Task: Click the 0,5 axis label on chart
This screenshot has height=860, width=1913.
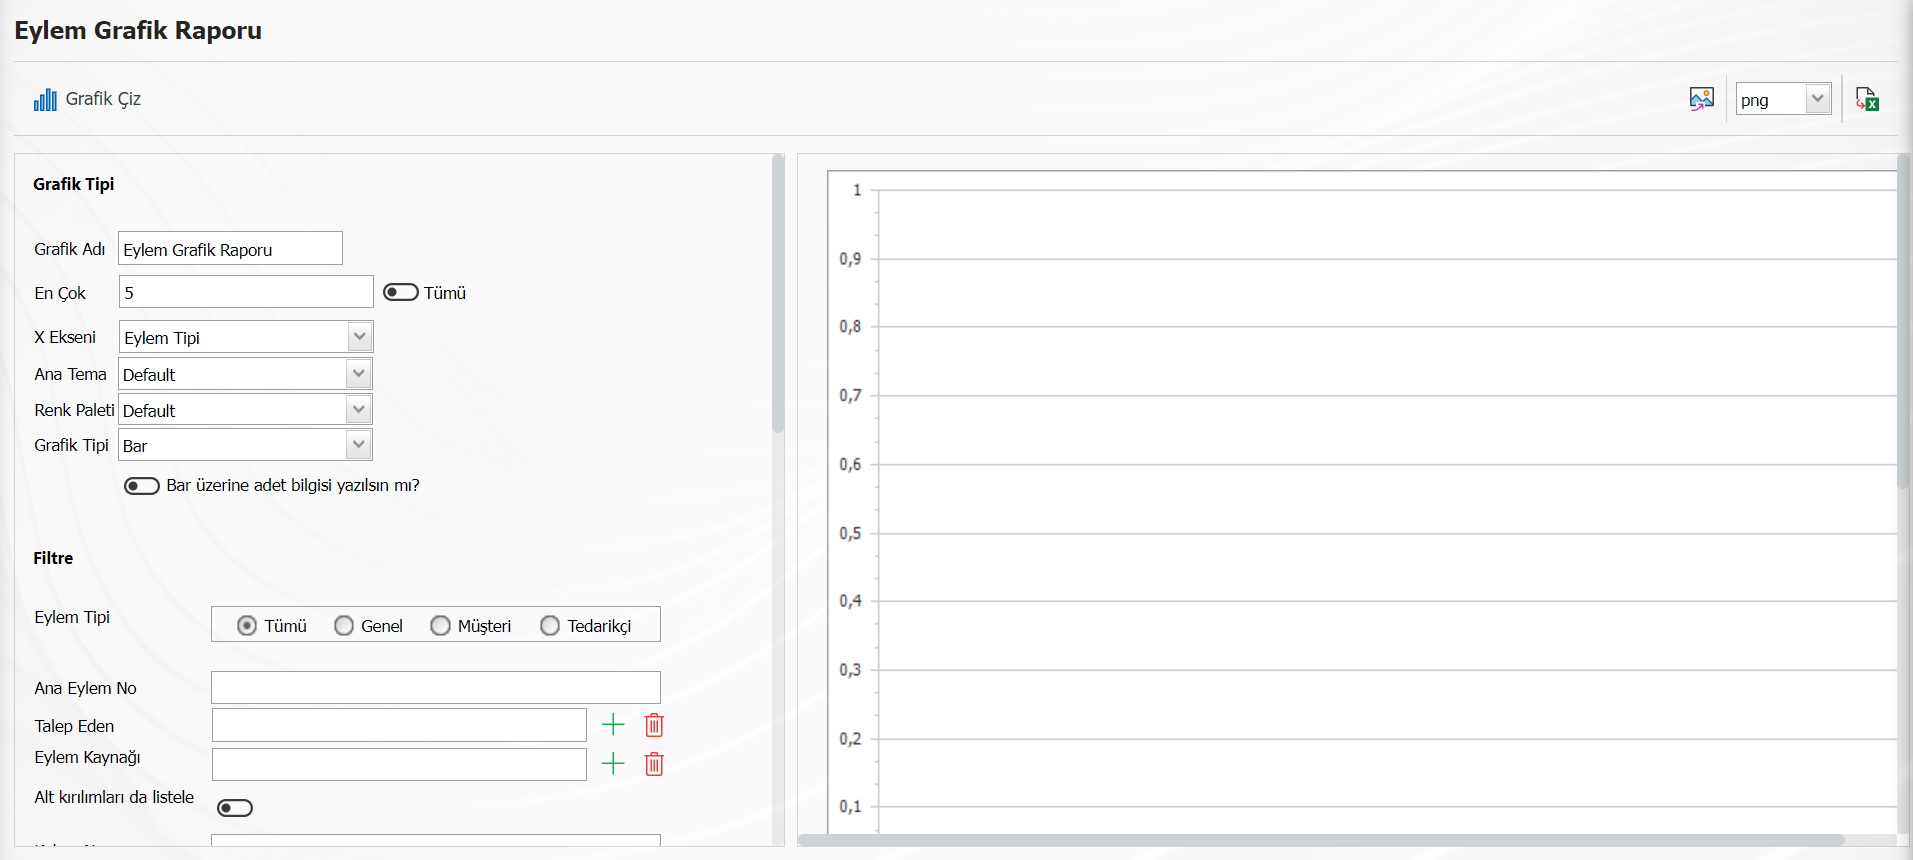Action: (850, 533)
